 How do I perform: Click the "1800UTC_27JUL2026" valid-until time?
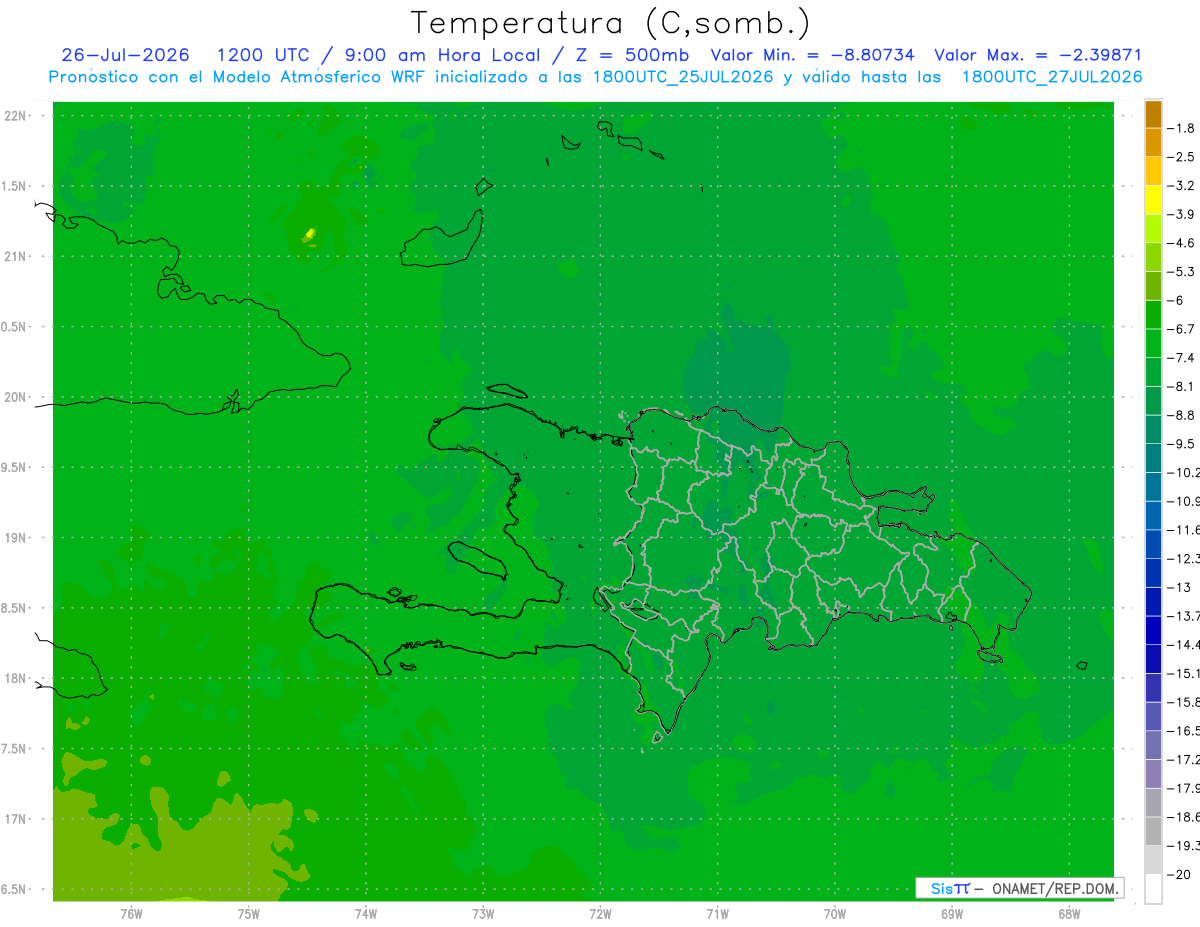[1052, 77]
